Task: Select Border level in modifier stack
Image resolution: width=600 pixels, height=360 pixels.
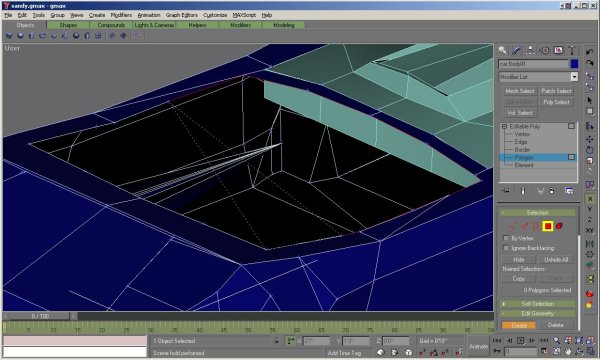Action: [522, 150]
